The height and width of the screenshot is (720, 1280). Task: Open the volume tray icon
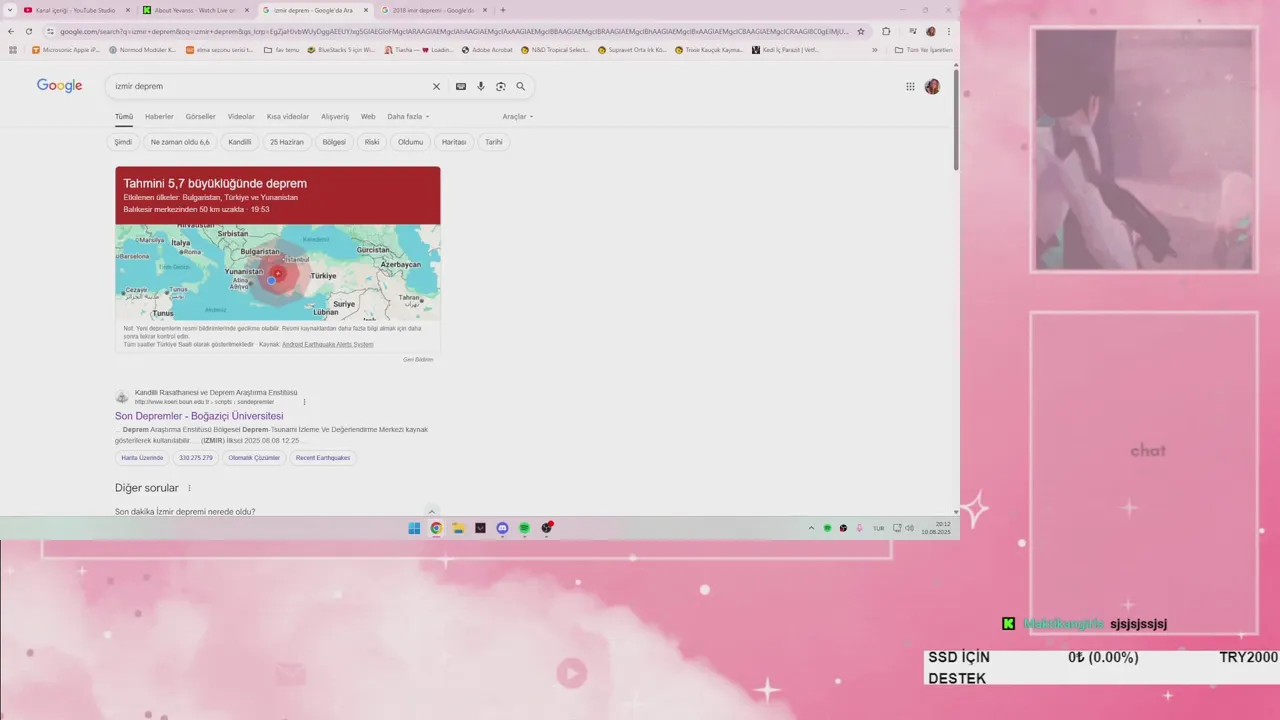[909, 528]
